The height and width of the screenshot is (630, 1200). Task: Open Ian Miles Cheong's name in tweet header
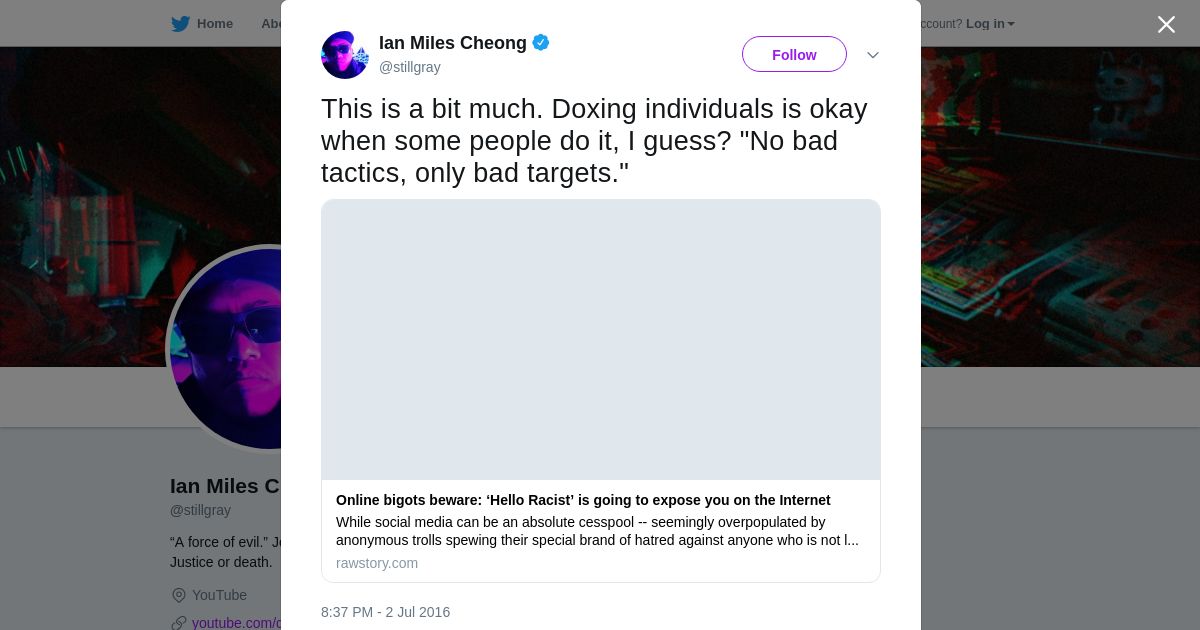coord(452,43)
